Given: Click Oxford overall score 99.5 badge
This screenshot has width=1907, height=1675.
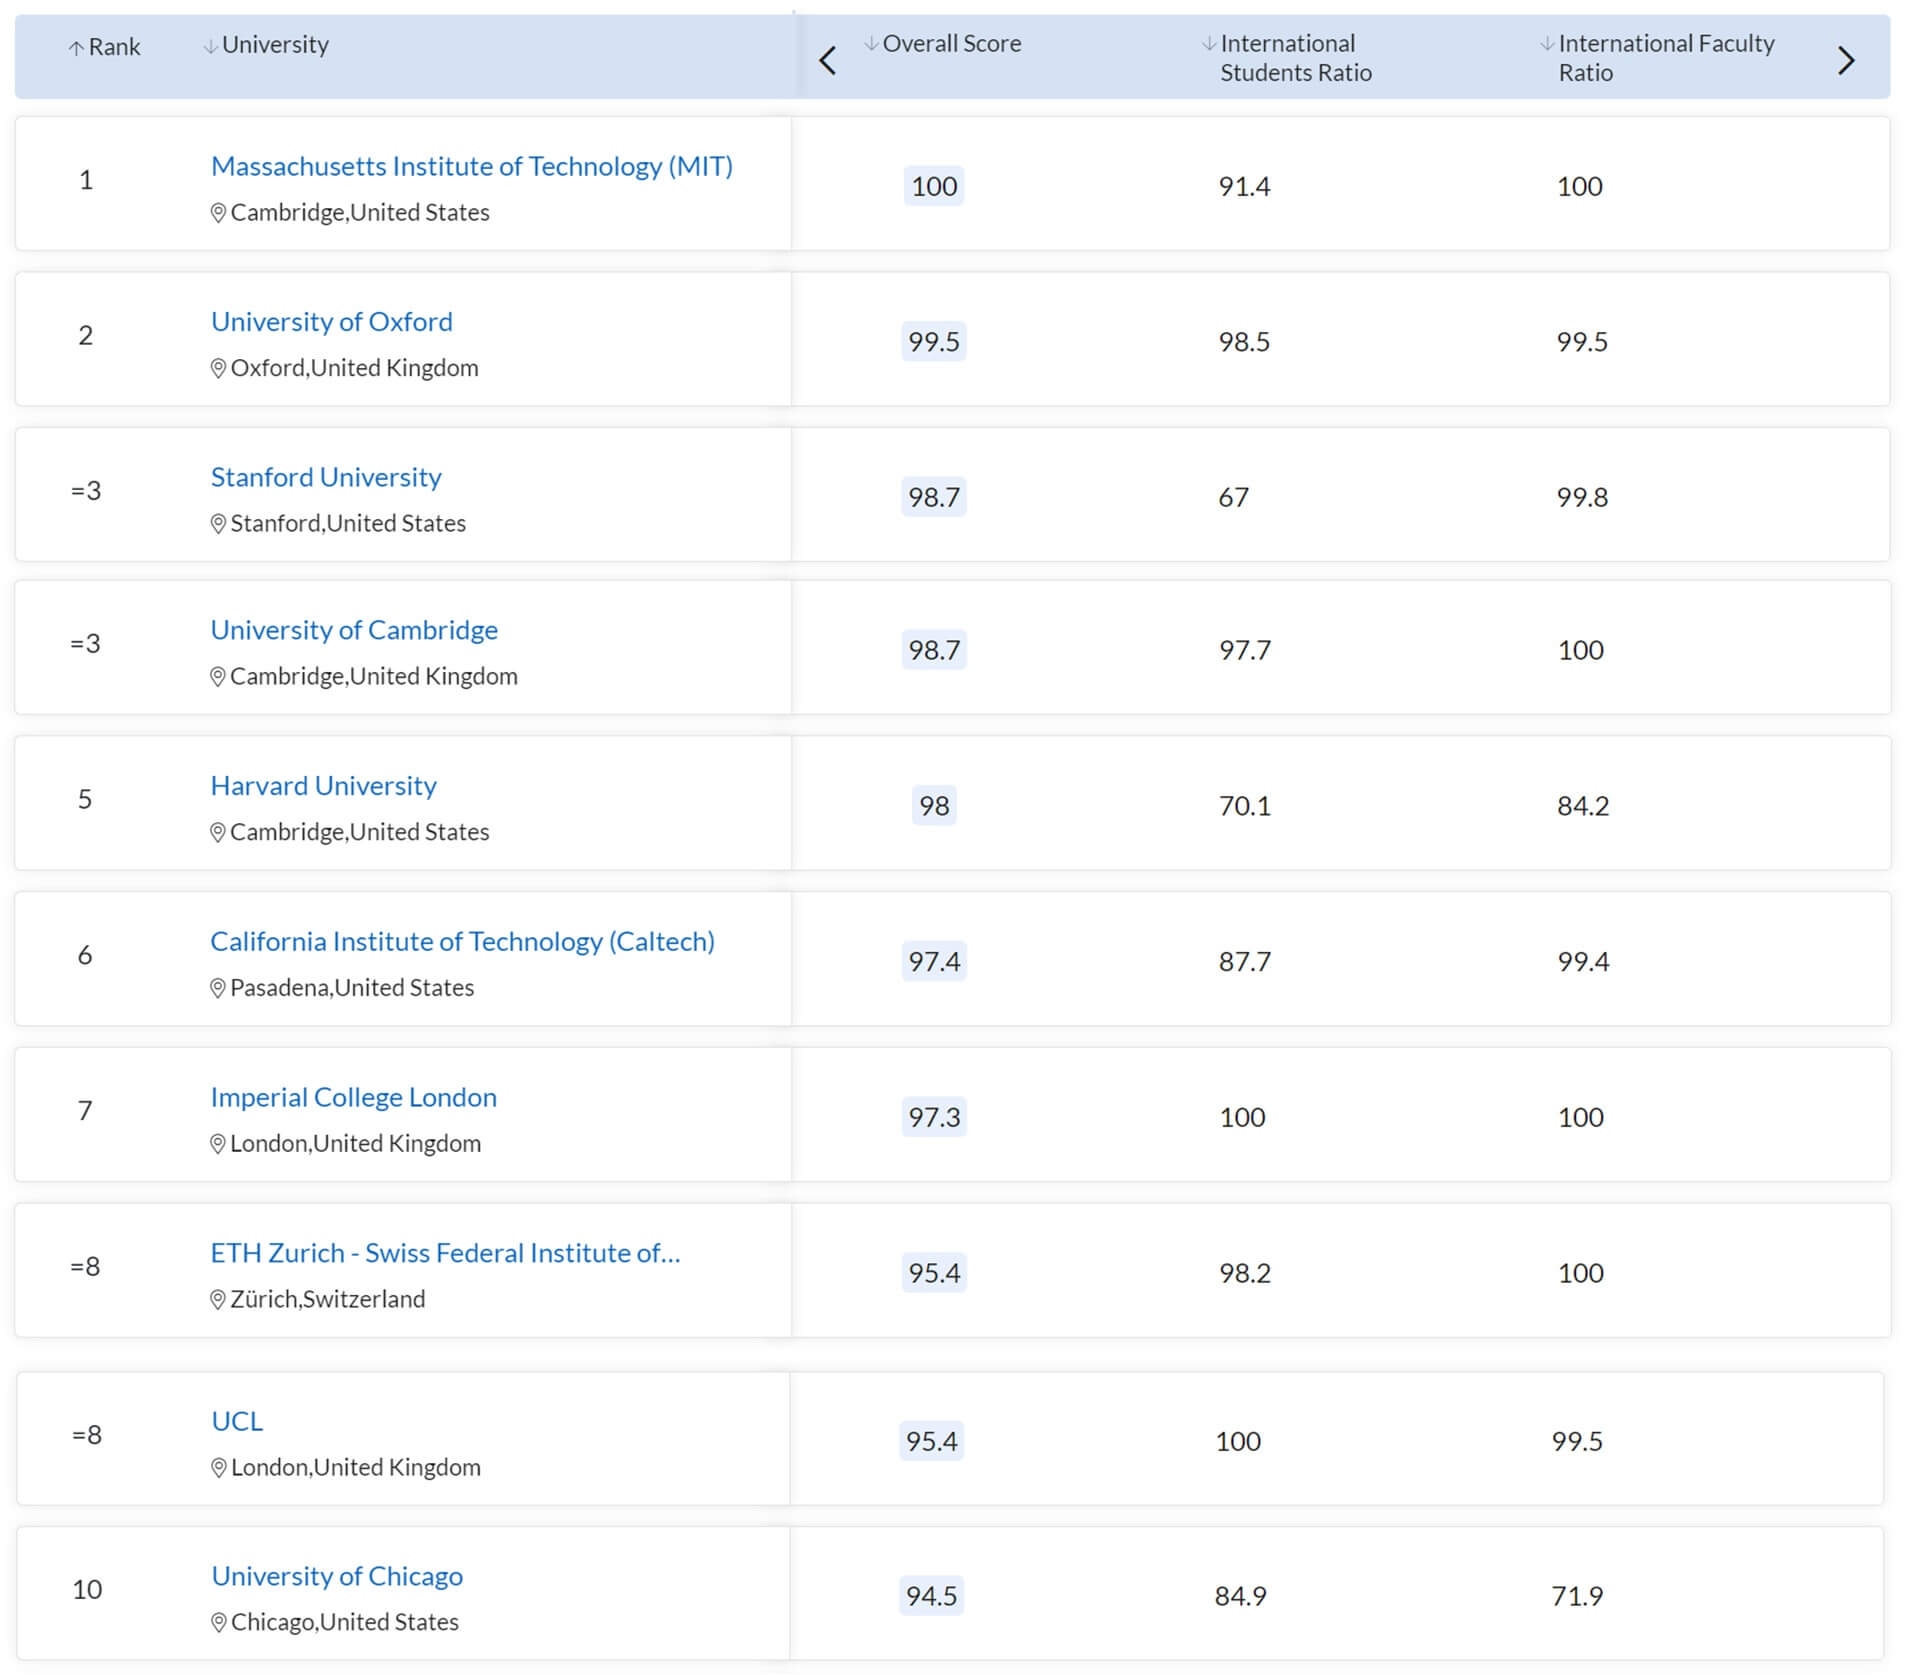Looking at the screenshot, I should pyautogui.click(x=934, y=342).
